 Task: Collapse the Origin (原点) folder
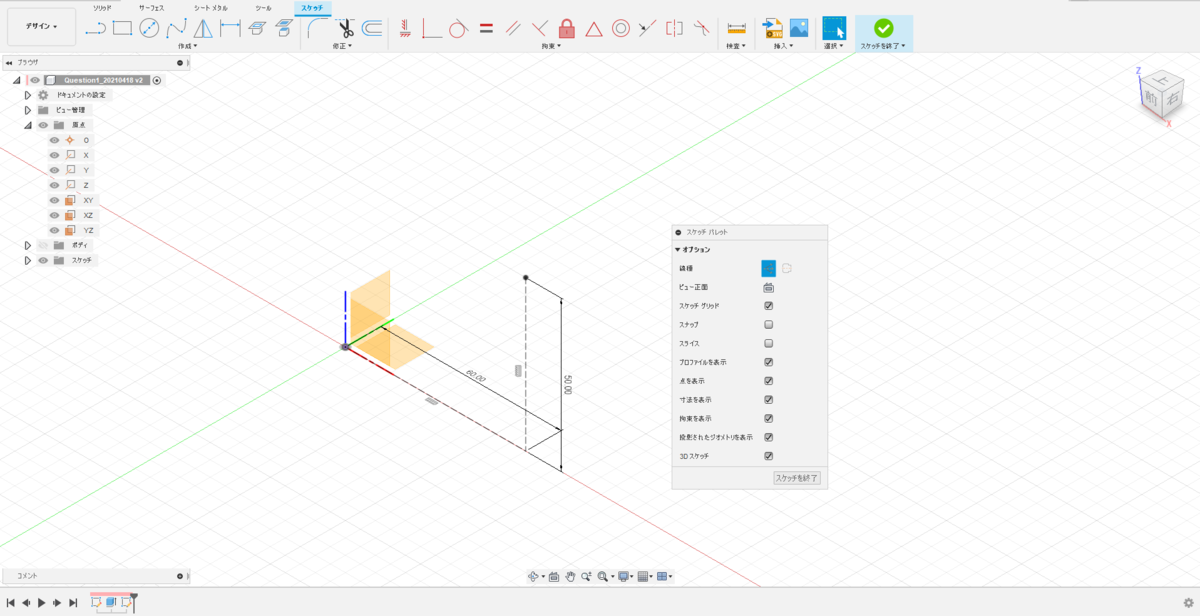[x=28, y=125]
